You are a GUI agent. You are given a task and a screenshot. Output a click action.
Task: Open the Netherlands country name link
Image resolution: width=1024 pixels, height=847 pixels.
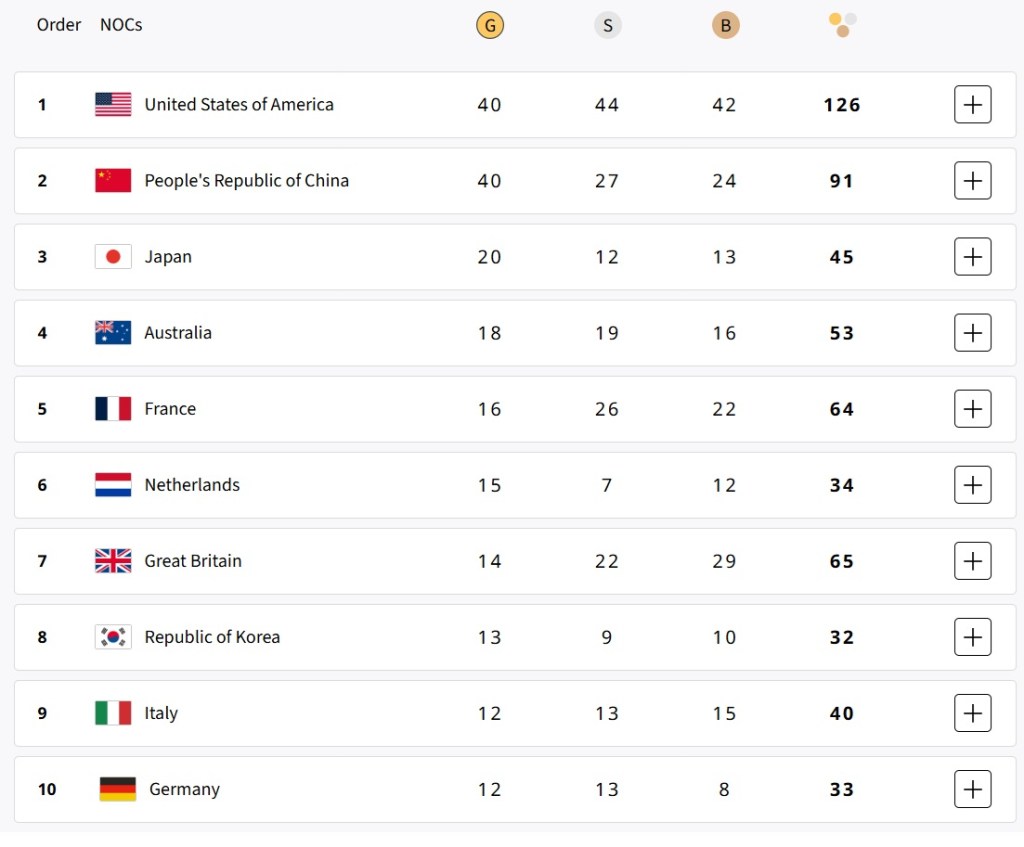click(192, 485)
